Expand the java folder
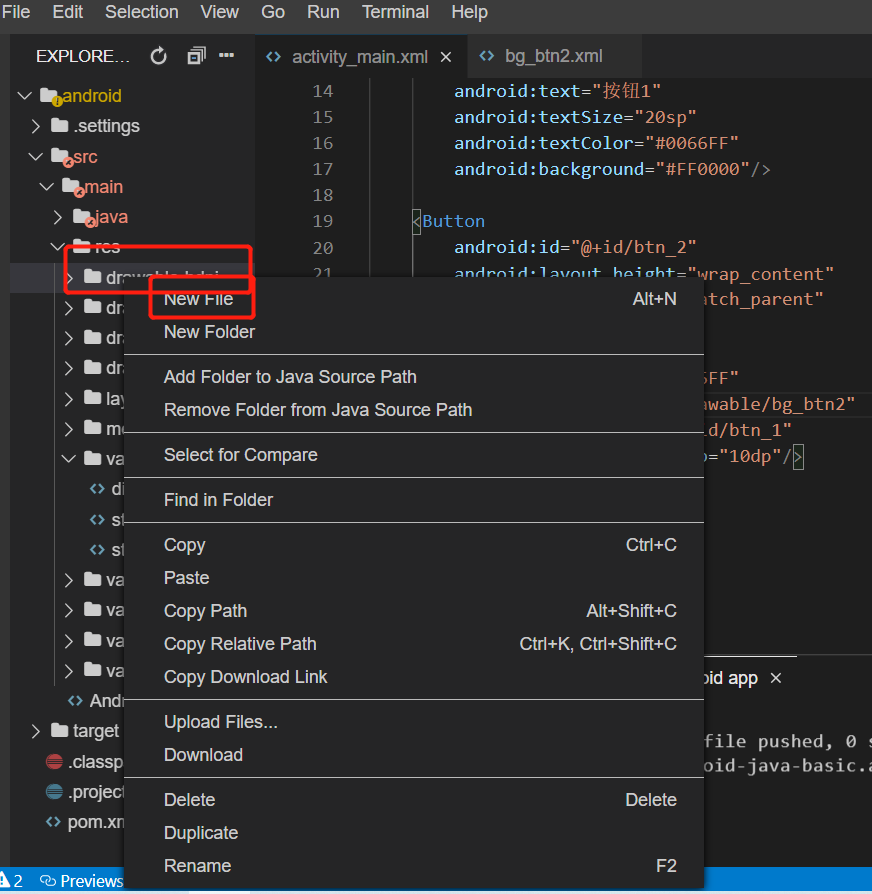Image resolution: width=872 pixels, height=894 pixels. pyautogui.click(x=58, y=217)
